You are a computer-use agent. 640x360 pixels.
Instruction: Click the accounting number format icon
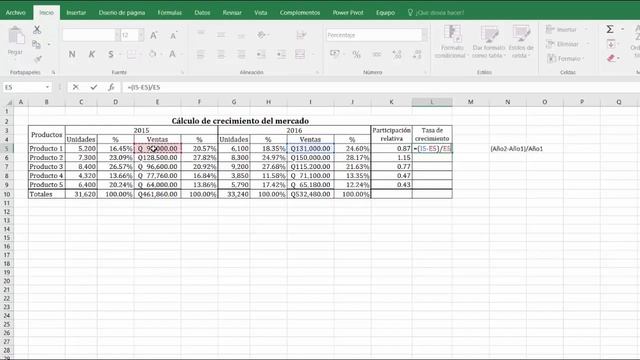335,54
